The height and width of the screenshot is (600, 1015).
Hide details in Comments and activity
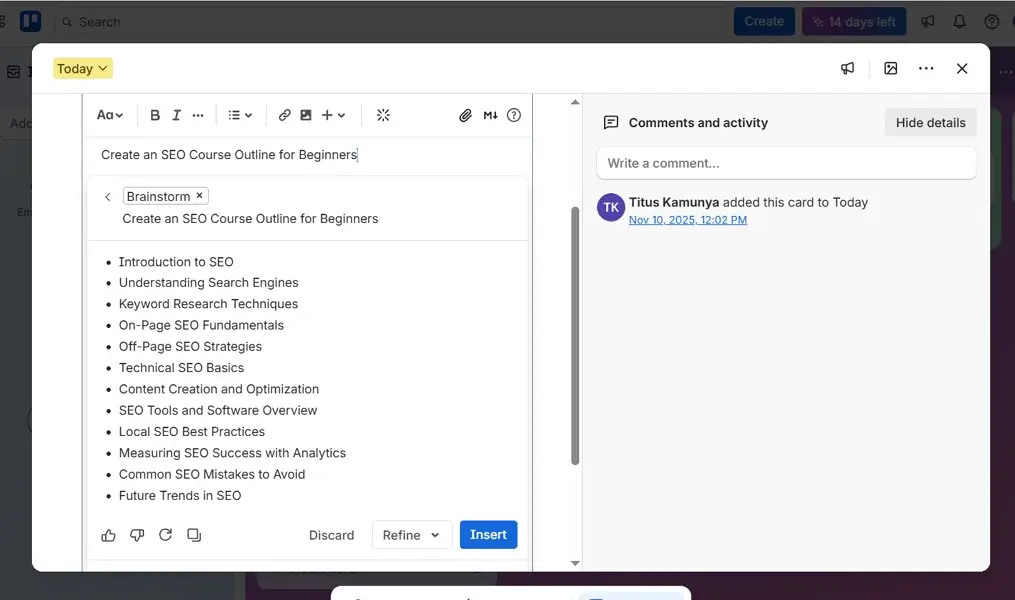929,121
